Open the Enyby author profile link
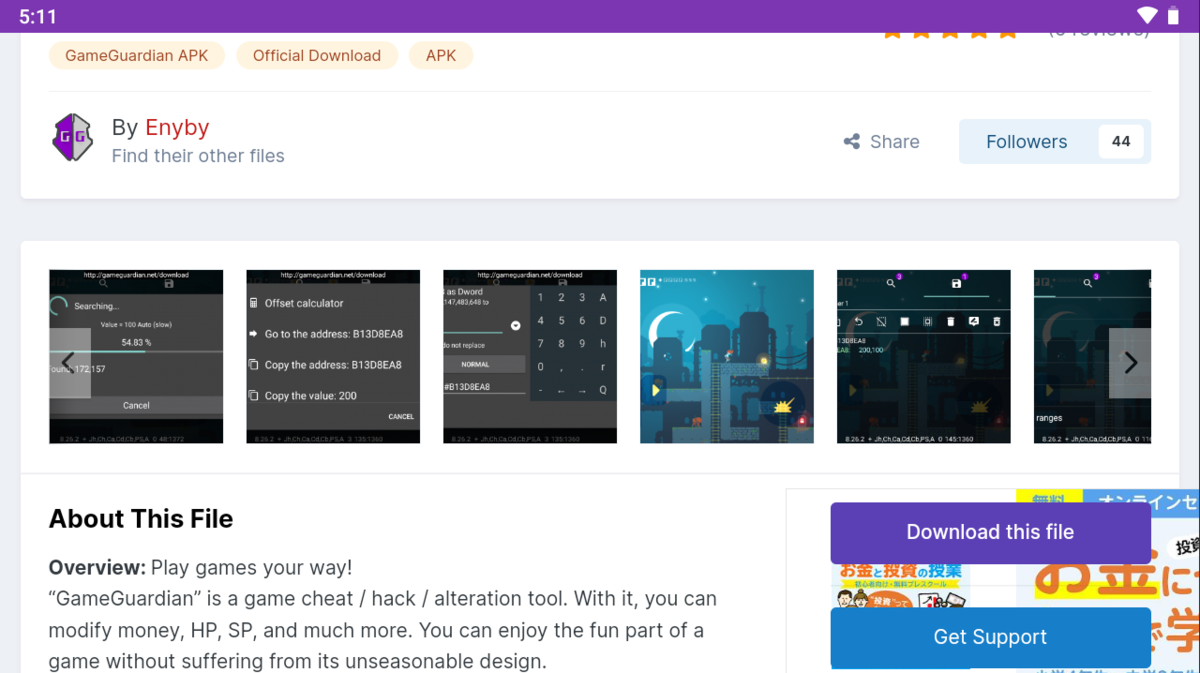 [177, 127]
